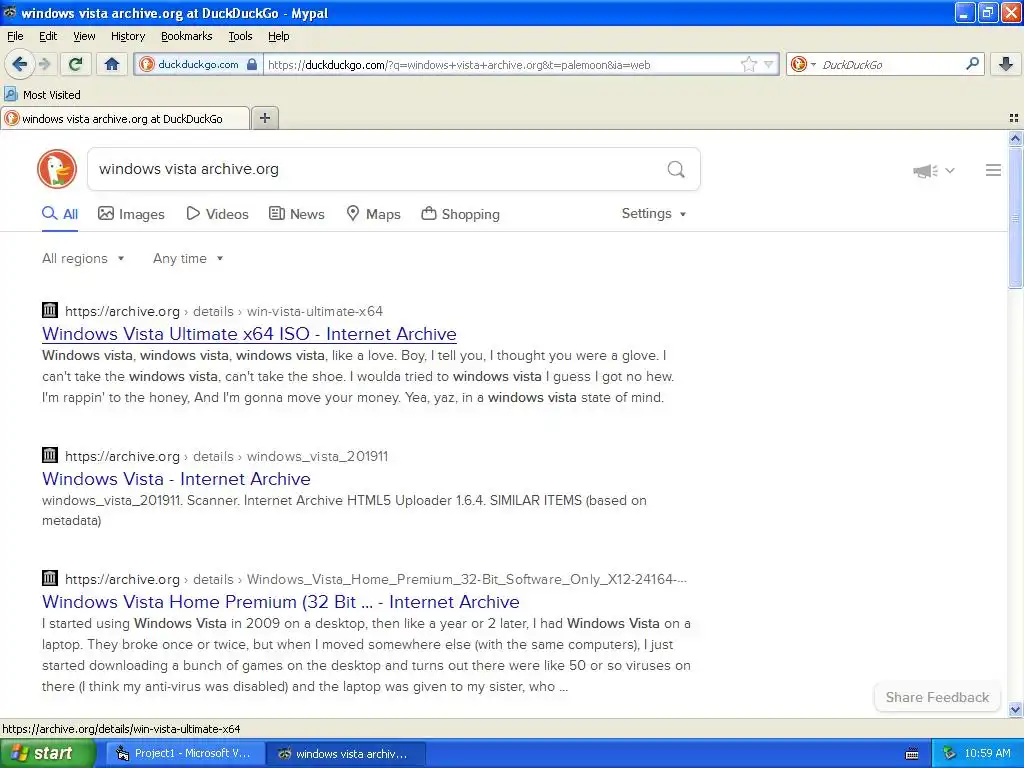Click the search bar magnifier icon
The image size is (1024, 768).
coord(972,63)
